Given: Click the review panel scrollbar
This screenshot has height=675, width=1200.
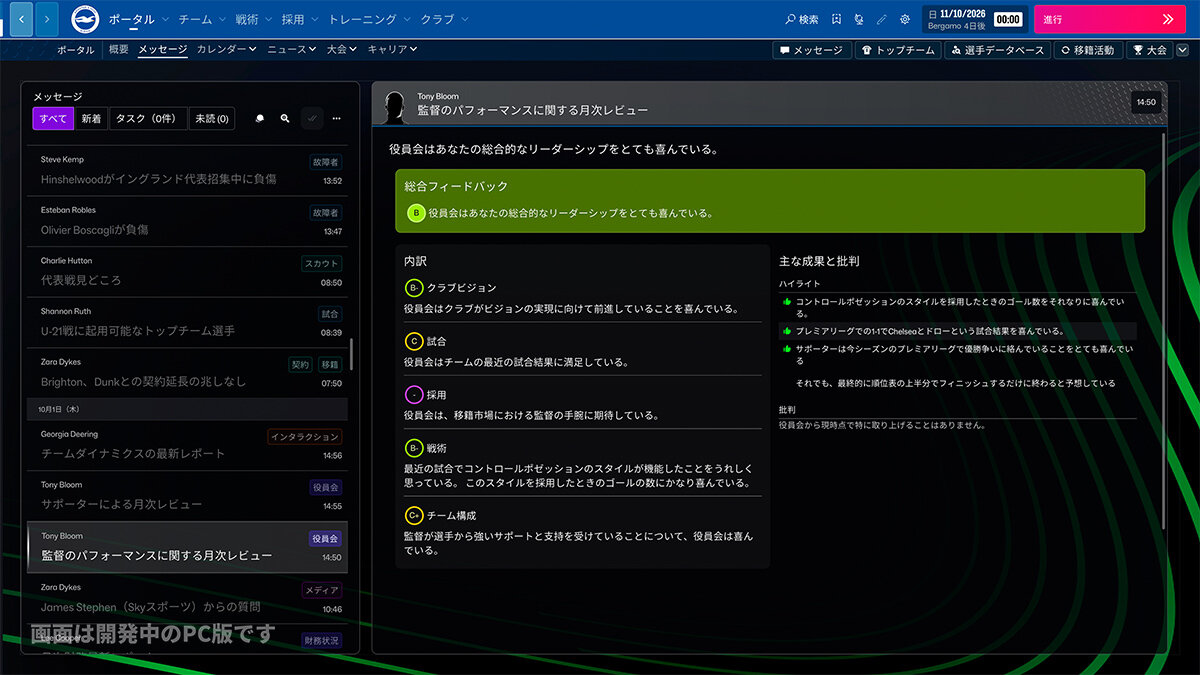Looking at the screenshot, I should pos(1163,330).
